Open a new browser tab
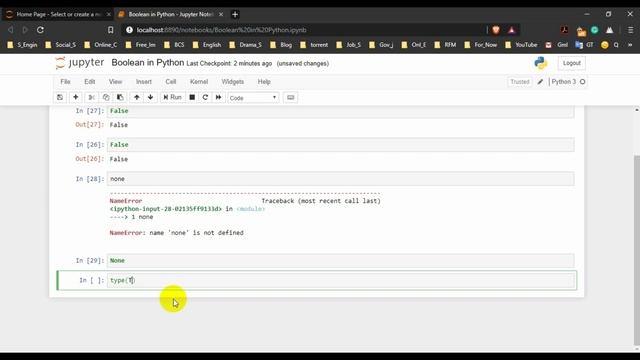The width and height of the screenshot is (640, 360). click(x=235, y=14)
